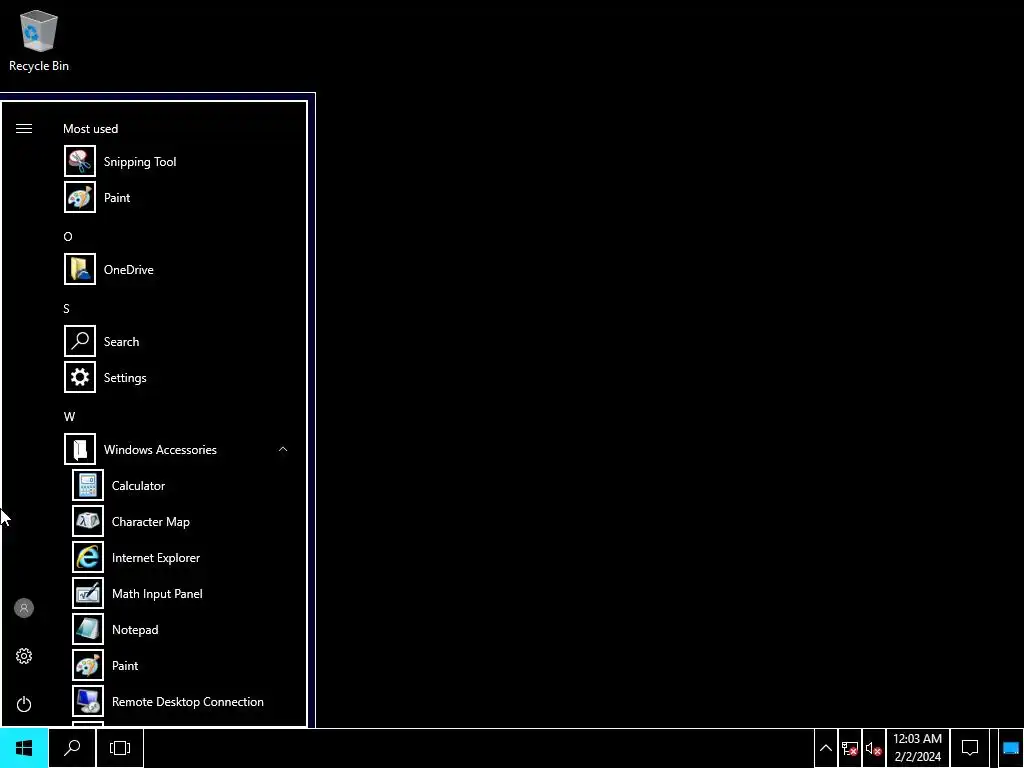Select the Search label text
The height and width of the screenshot is (768, 1024).
(x=121, y=342)
